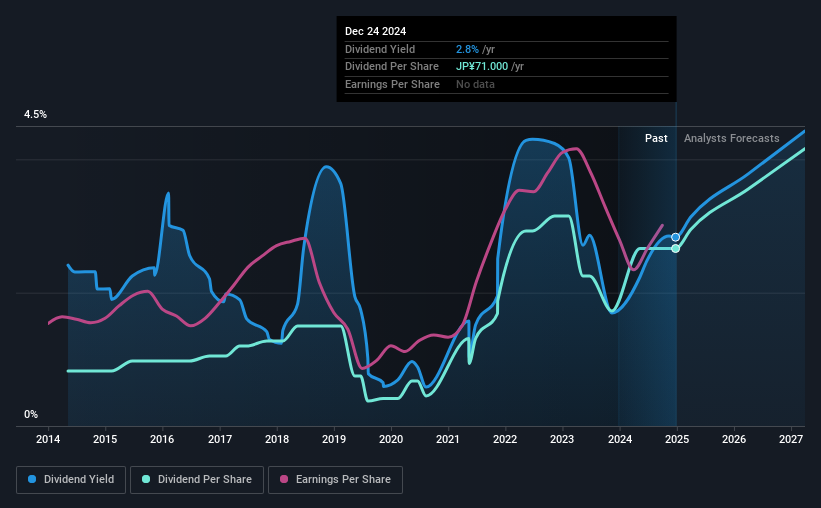Screen dimensions: 821x508
Task: Click the 2014 x-axis label
Action: [48, 439]
